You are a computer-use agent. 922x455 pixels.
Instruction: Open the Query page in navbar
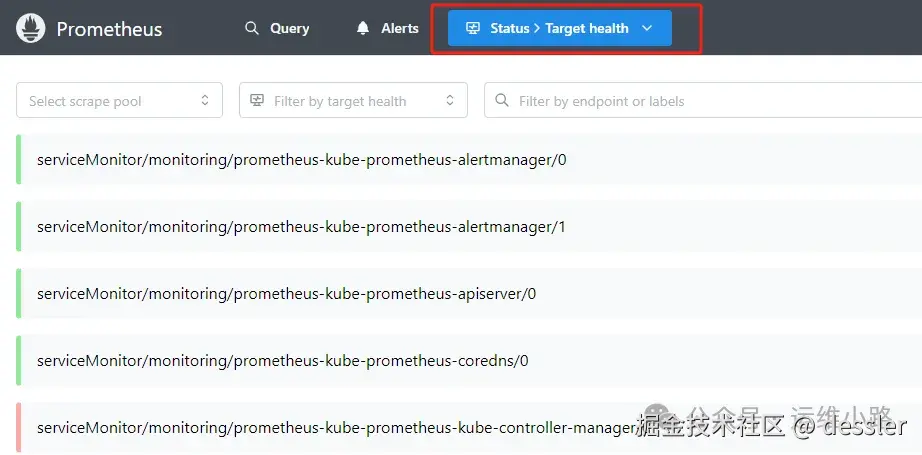278,28
